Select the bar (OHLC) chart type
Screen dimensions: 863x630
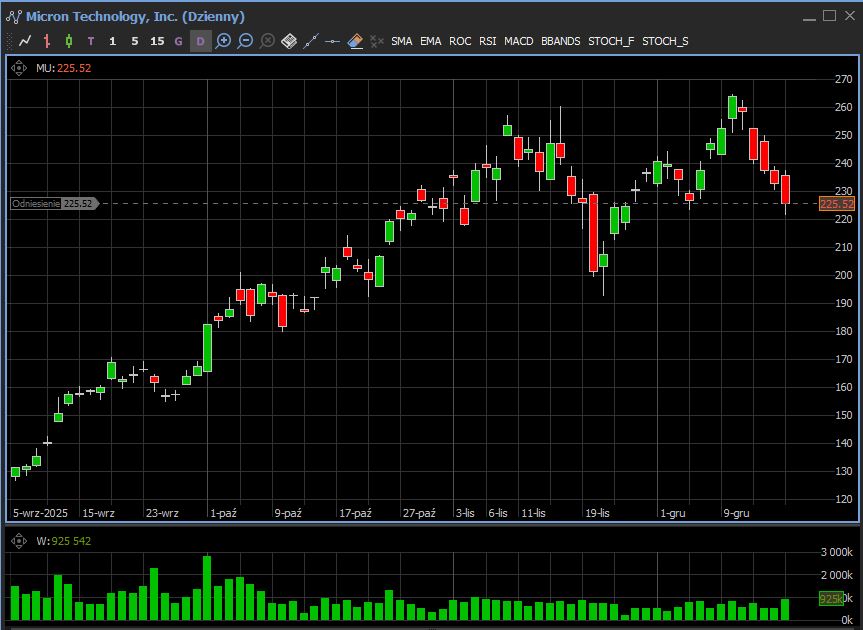pos(47,41)
